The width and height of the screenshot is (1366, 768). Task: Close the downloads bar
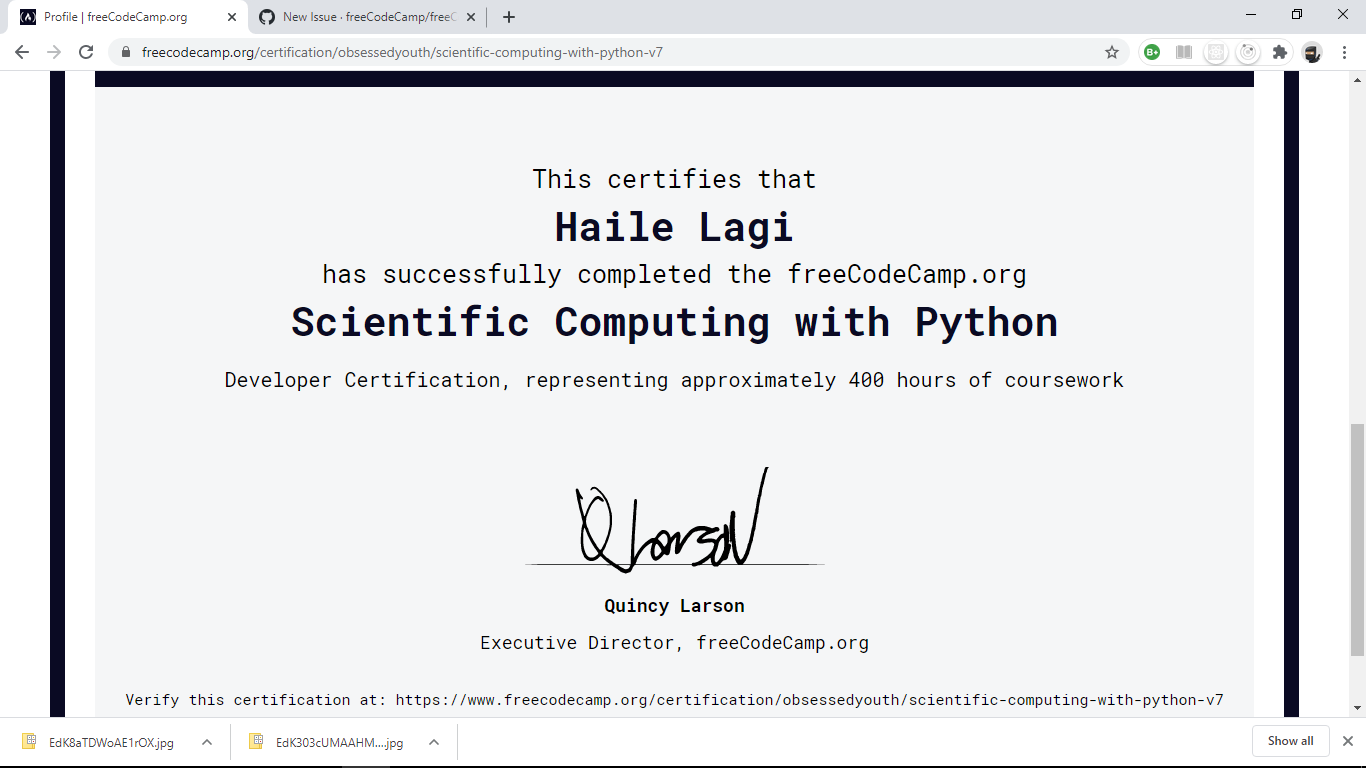1347,741
